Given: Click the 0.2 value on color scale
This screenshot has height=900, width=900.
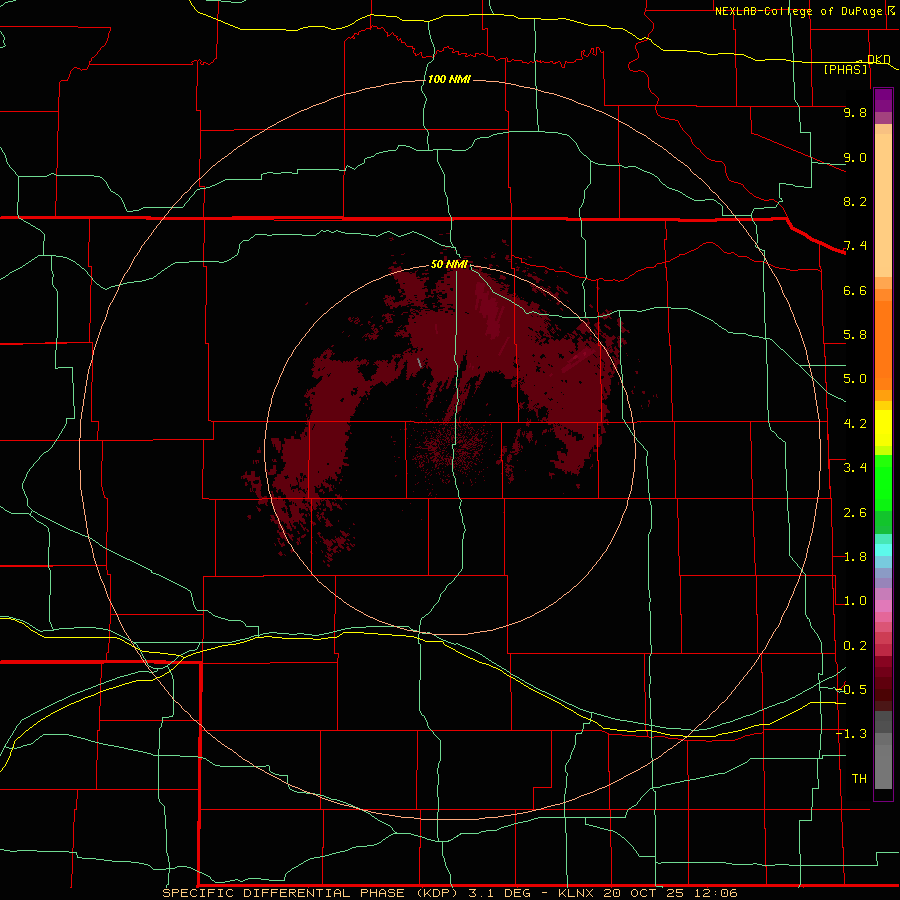Looking at the screenshot, I should click(855, 646).
